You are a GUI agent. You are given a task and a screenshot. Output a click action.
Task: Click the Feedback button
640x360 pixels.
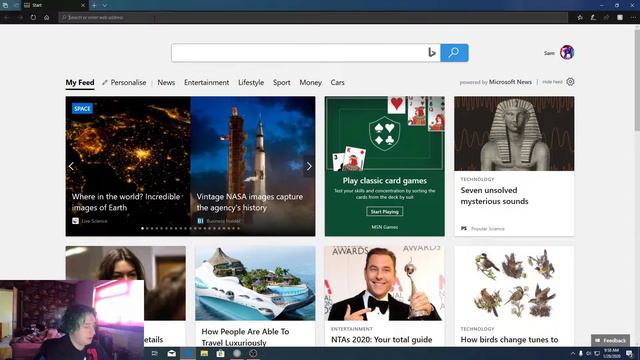pyautogui.click(x=610, y=340)
